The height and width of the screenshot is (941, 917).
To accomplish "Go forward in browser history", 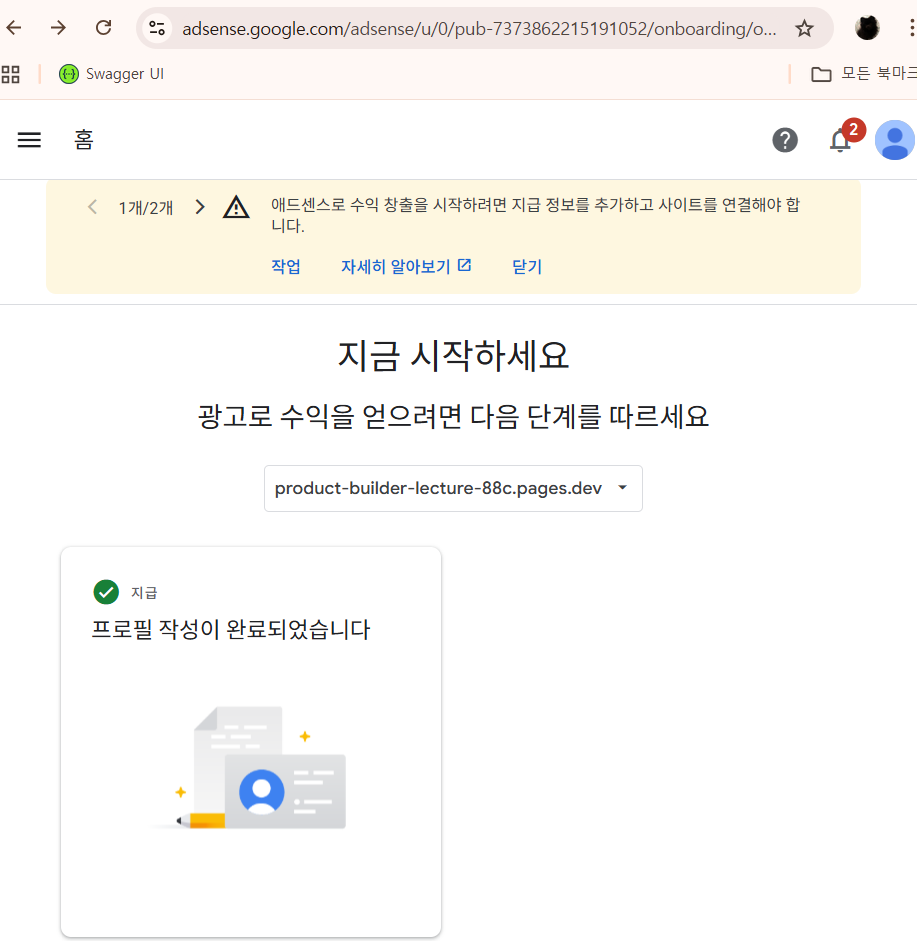I will pyautogui.click(x=58, y=28).
